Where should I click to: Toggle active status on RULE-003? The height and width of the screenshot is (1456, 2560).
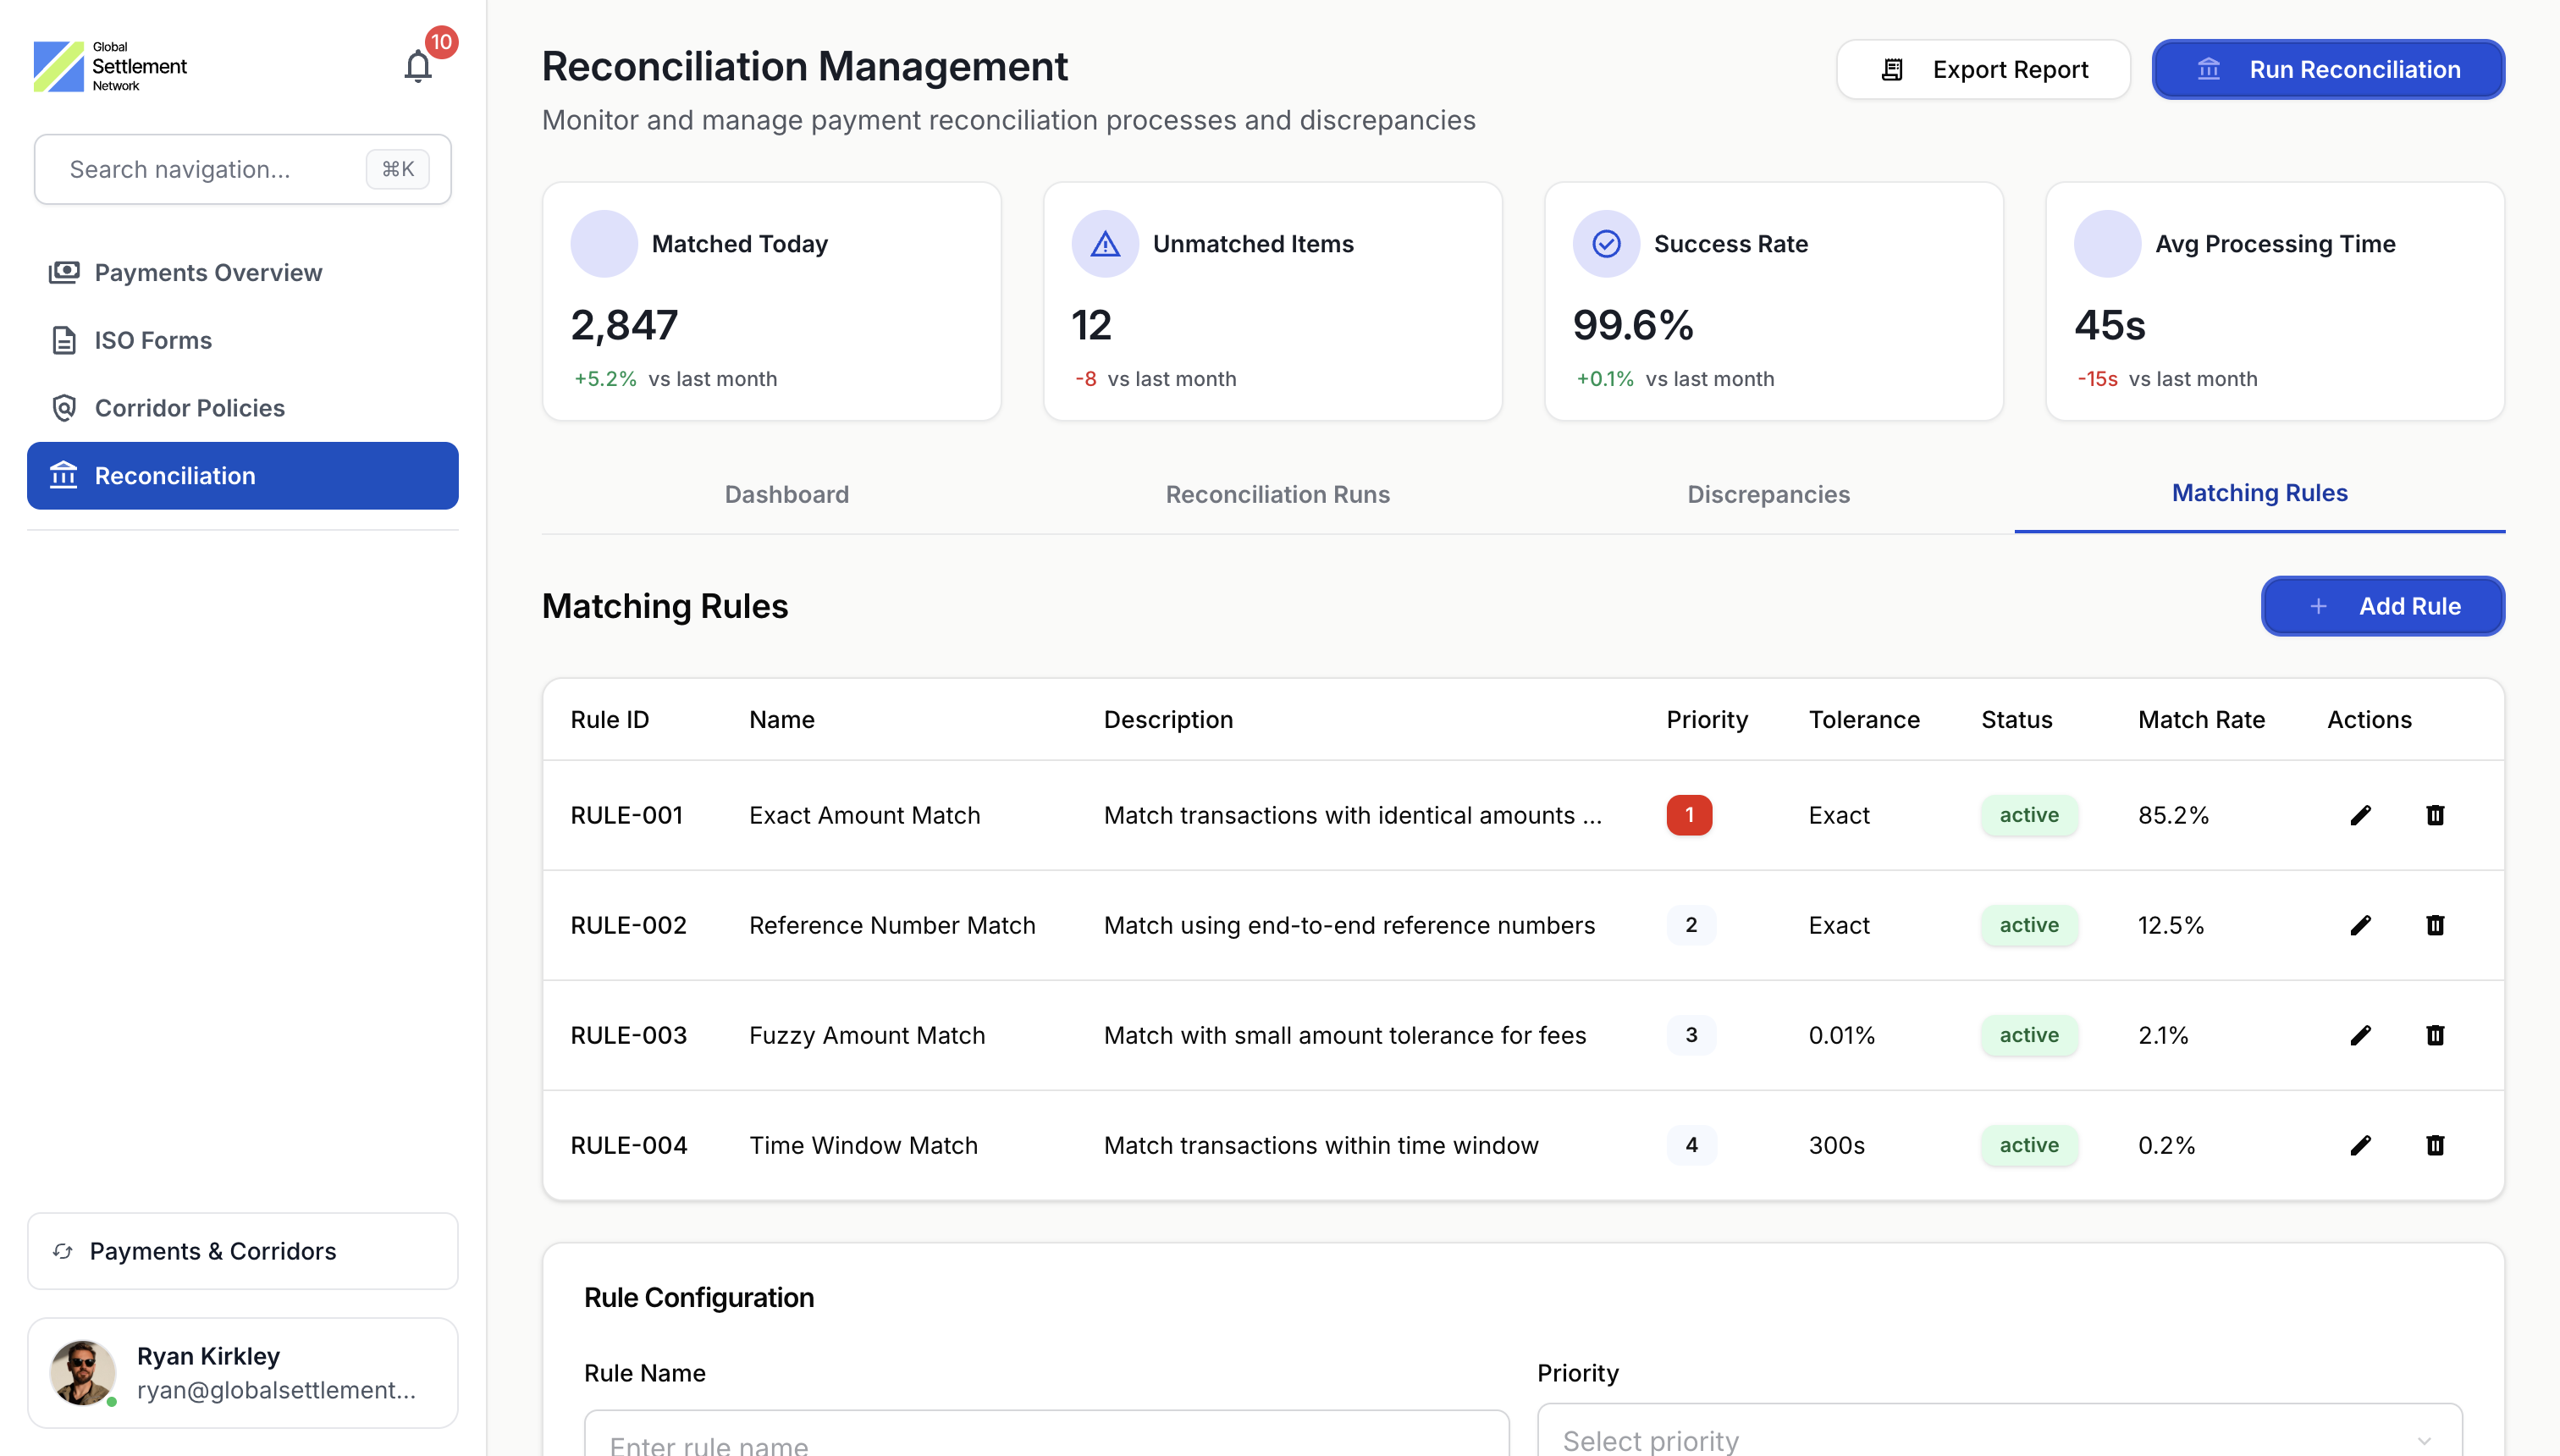click(2029, 1035)
